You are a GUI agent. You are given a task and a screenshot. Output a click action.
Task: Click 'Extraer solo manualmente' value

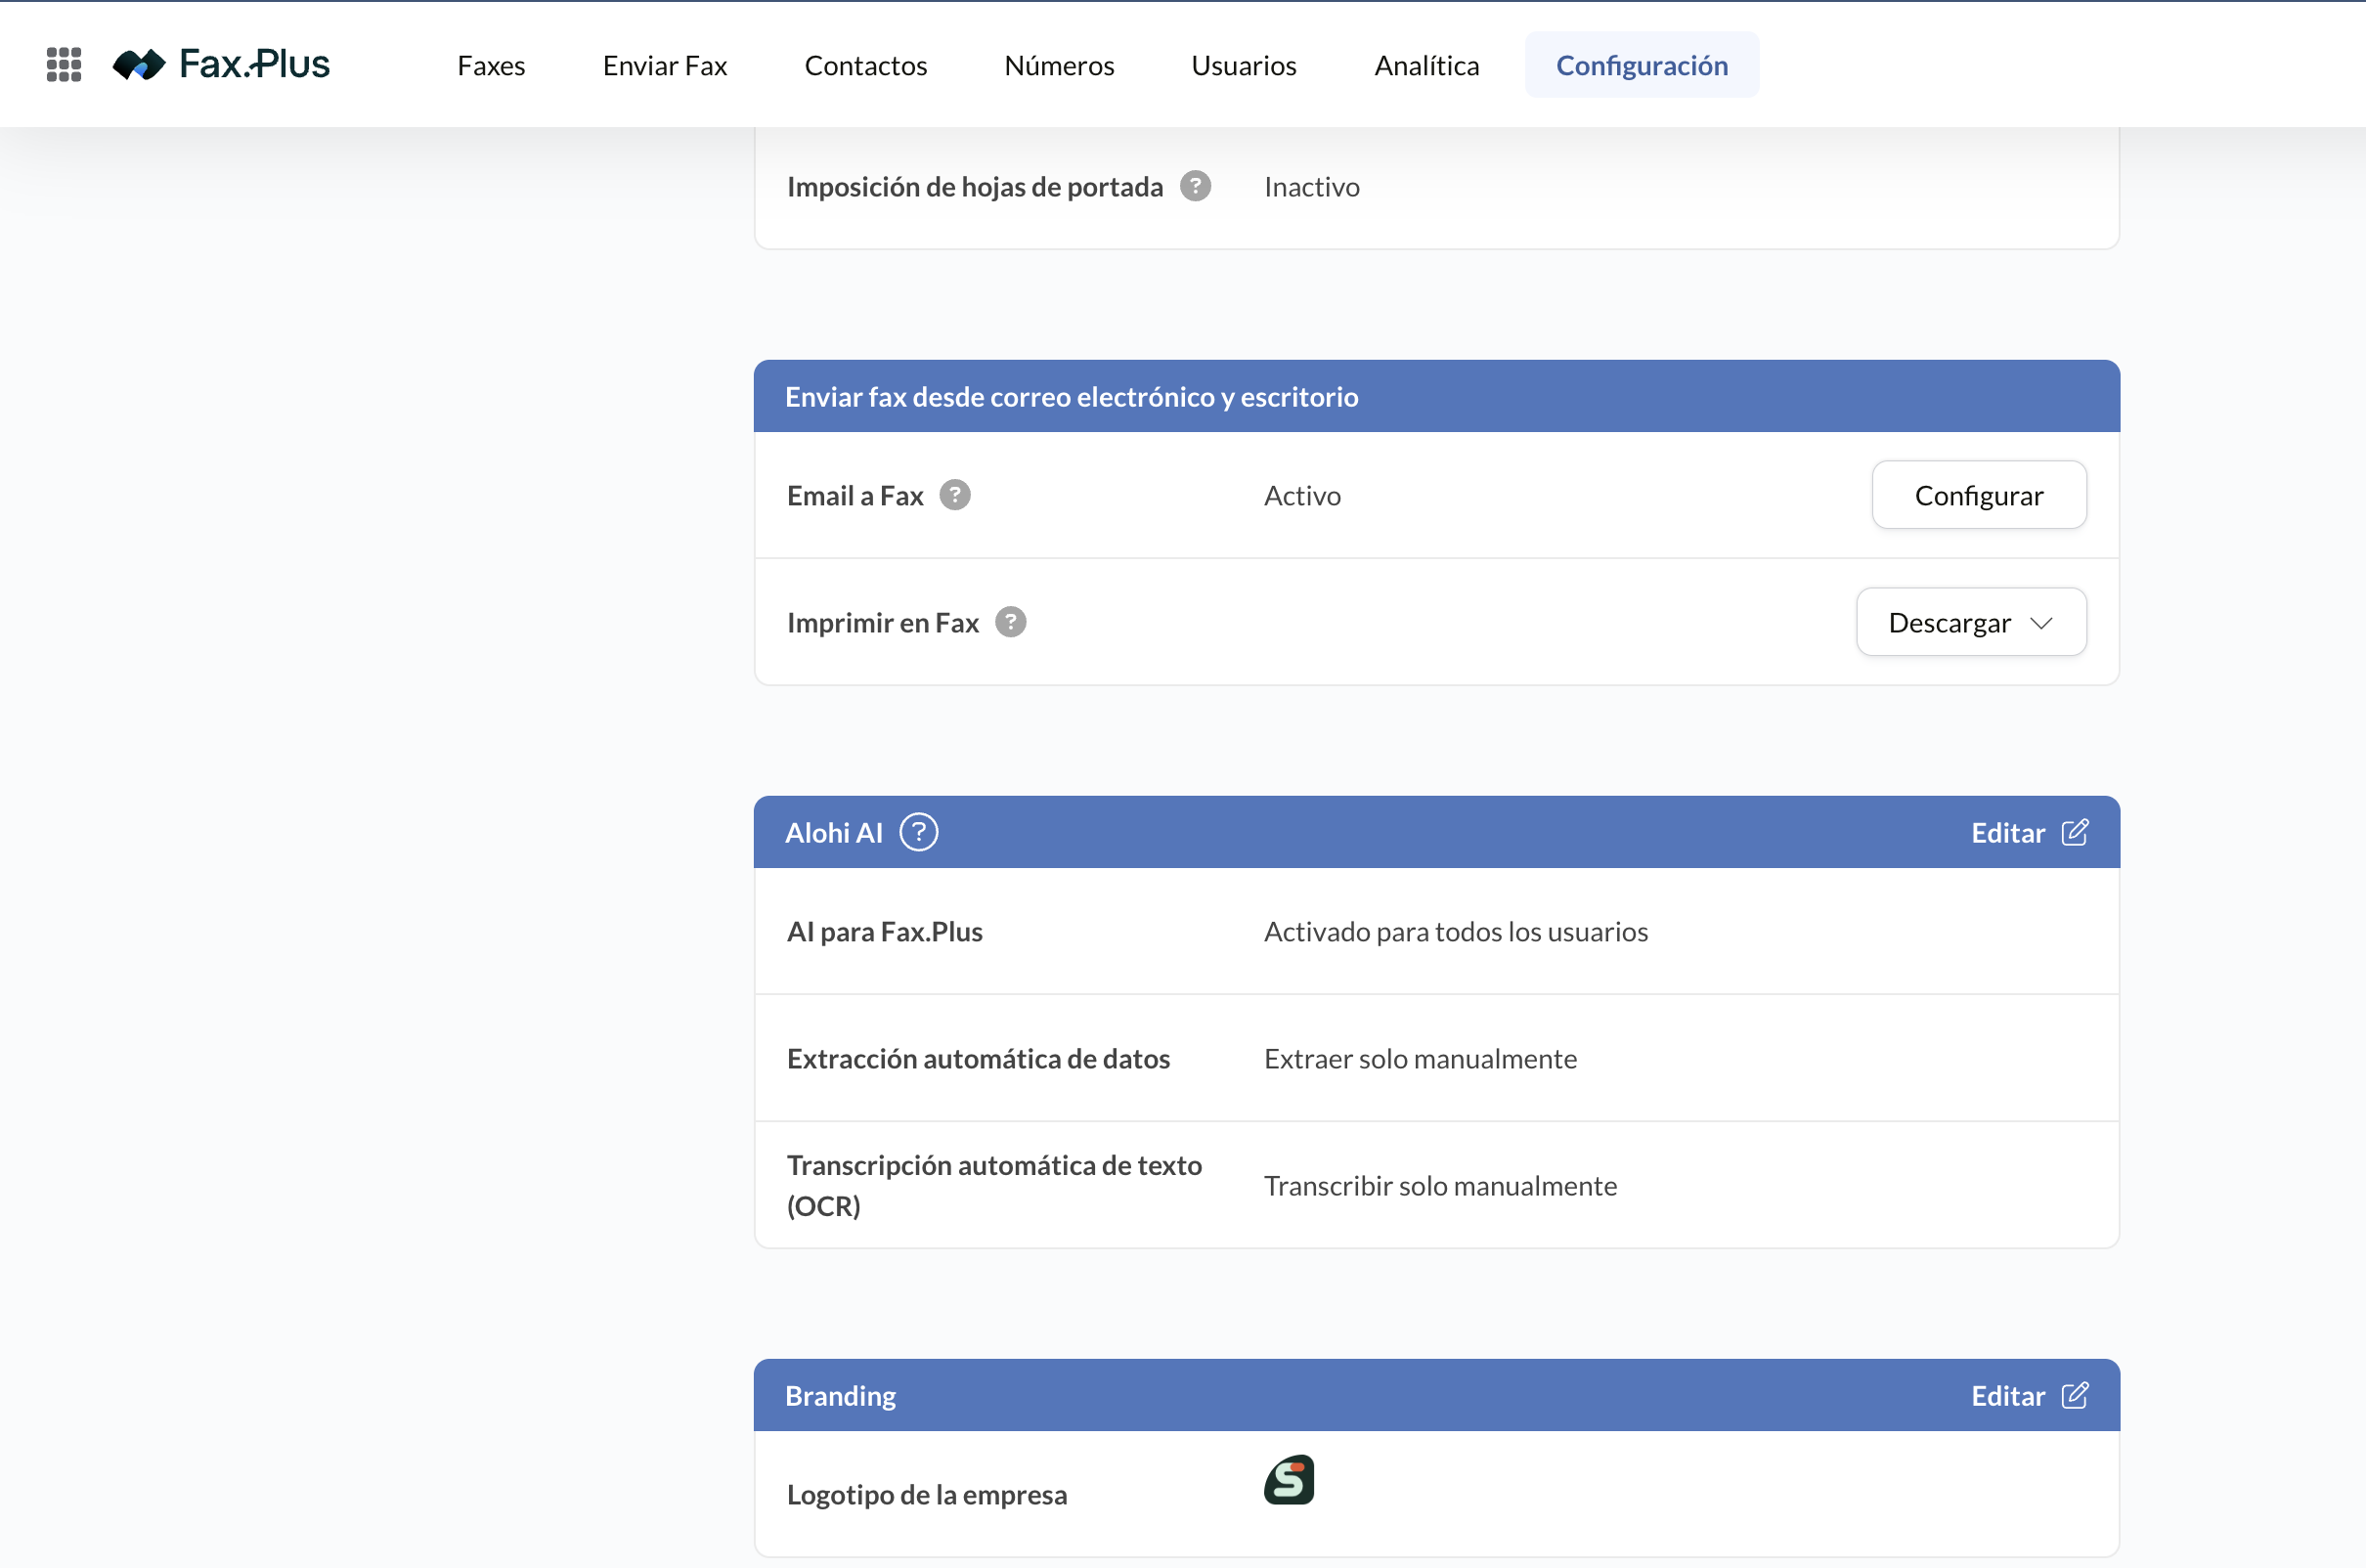point(1420,1059)
